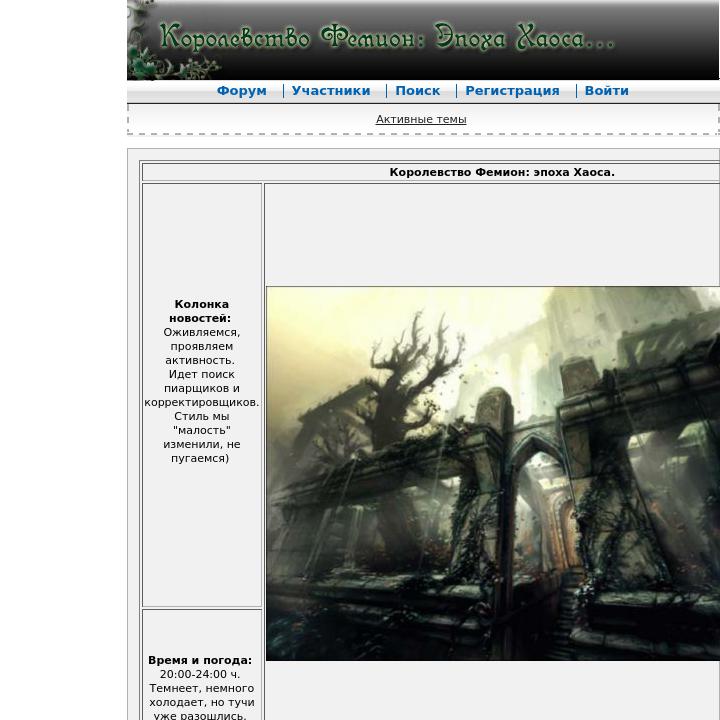Select the 'Колонка новостей:' heading
The image size is (720, 720).
point(200,311)
